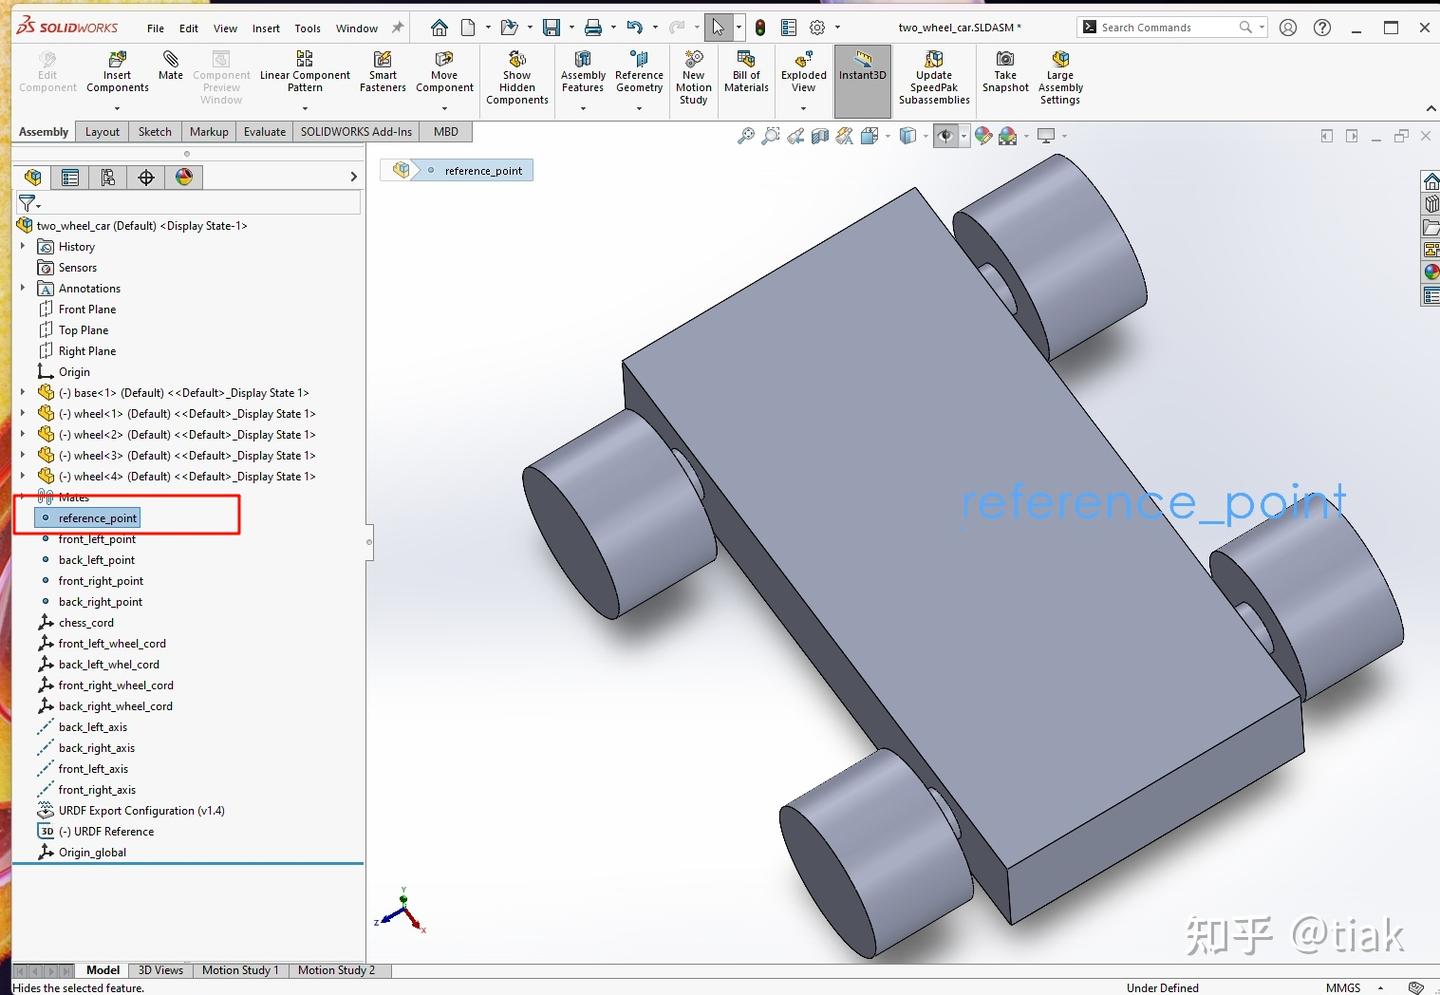Image resolution: width=1440 pixels, height=995 pixels.
Task: Click Take Snapshot in the toolbar
Action: pos(1004,70)
